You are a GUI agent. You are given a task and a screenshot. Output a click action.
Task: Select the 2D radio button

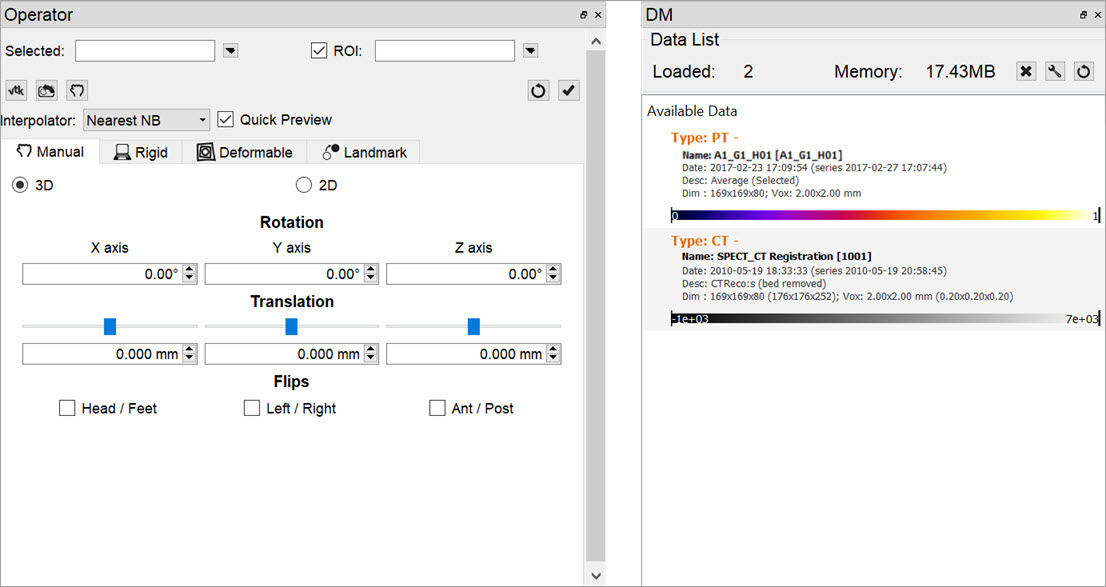[304, 185]
